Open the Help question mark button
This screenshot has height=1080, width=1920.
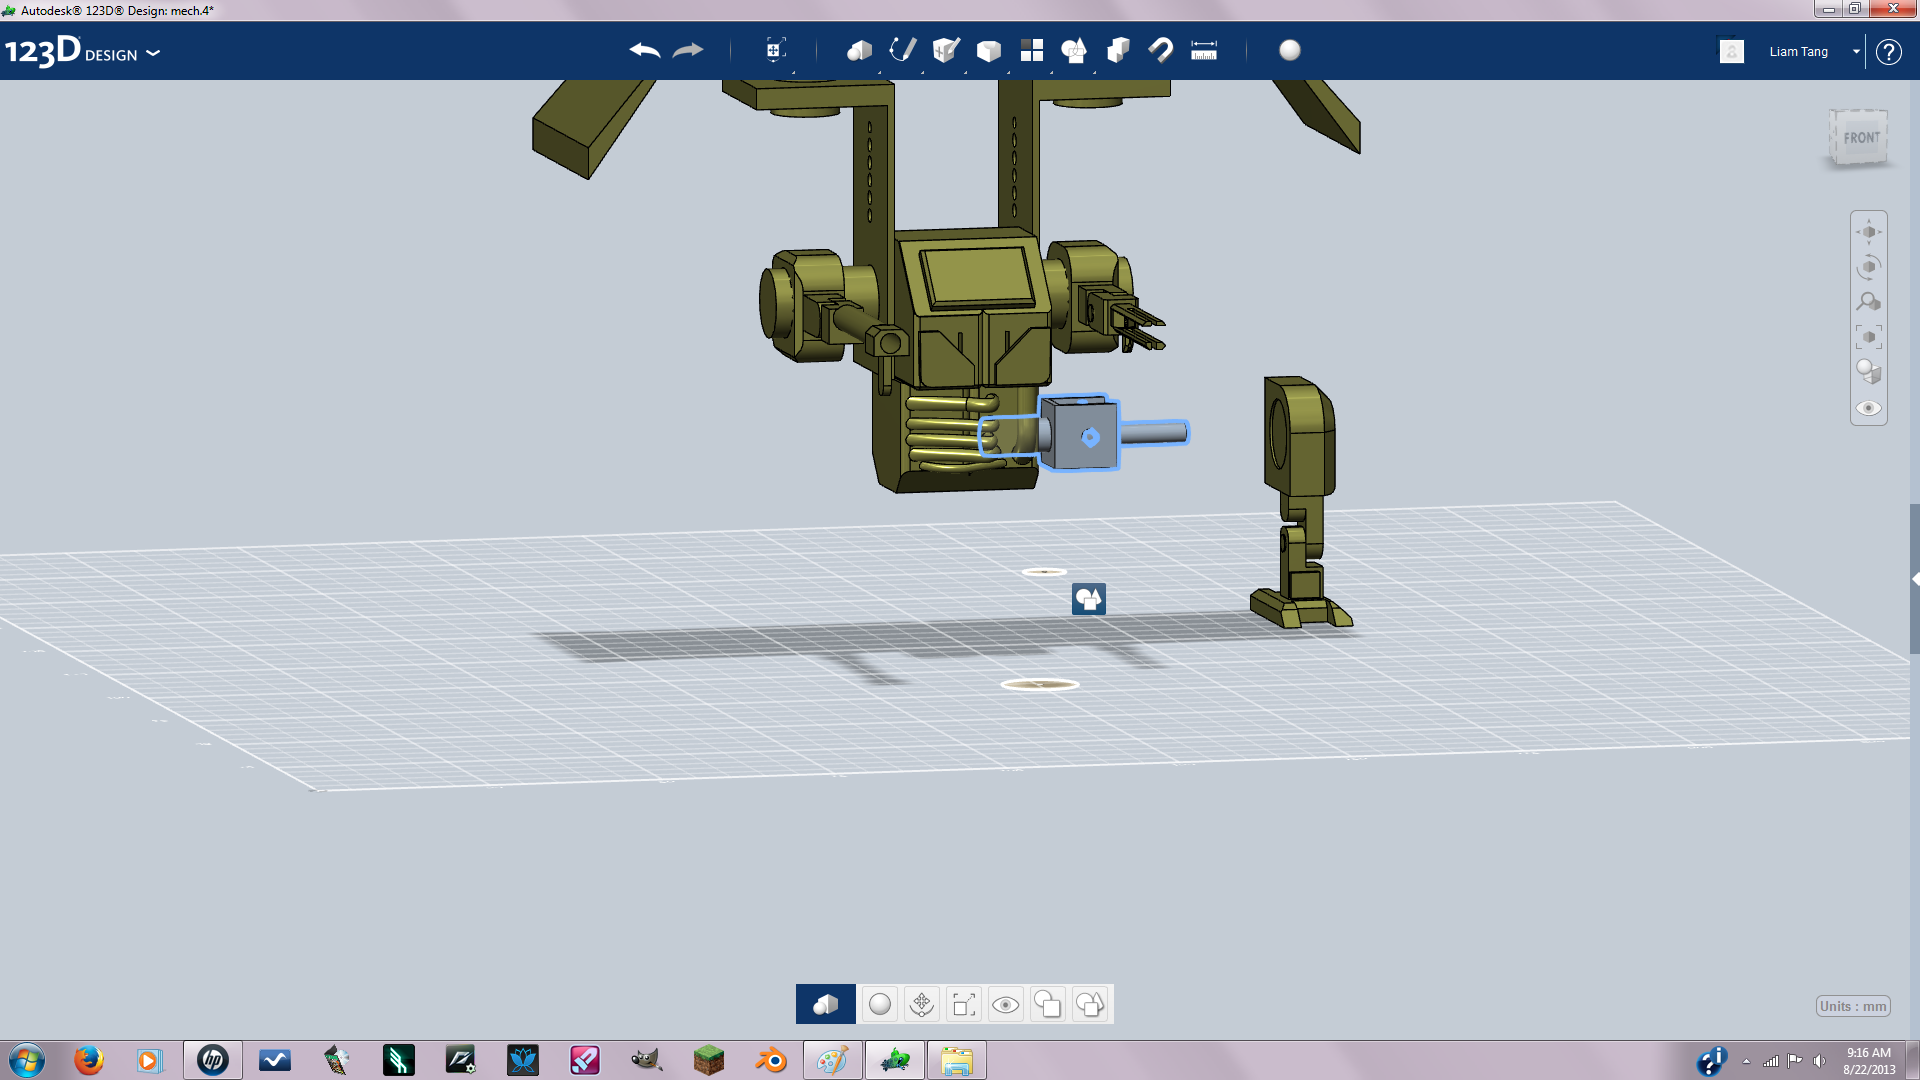(x=1888, y=51)
